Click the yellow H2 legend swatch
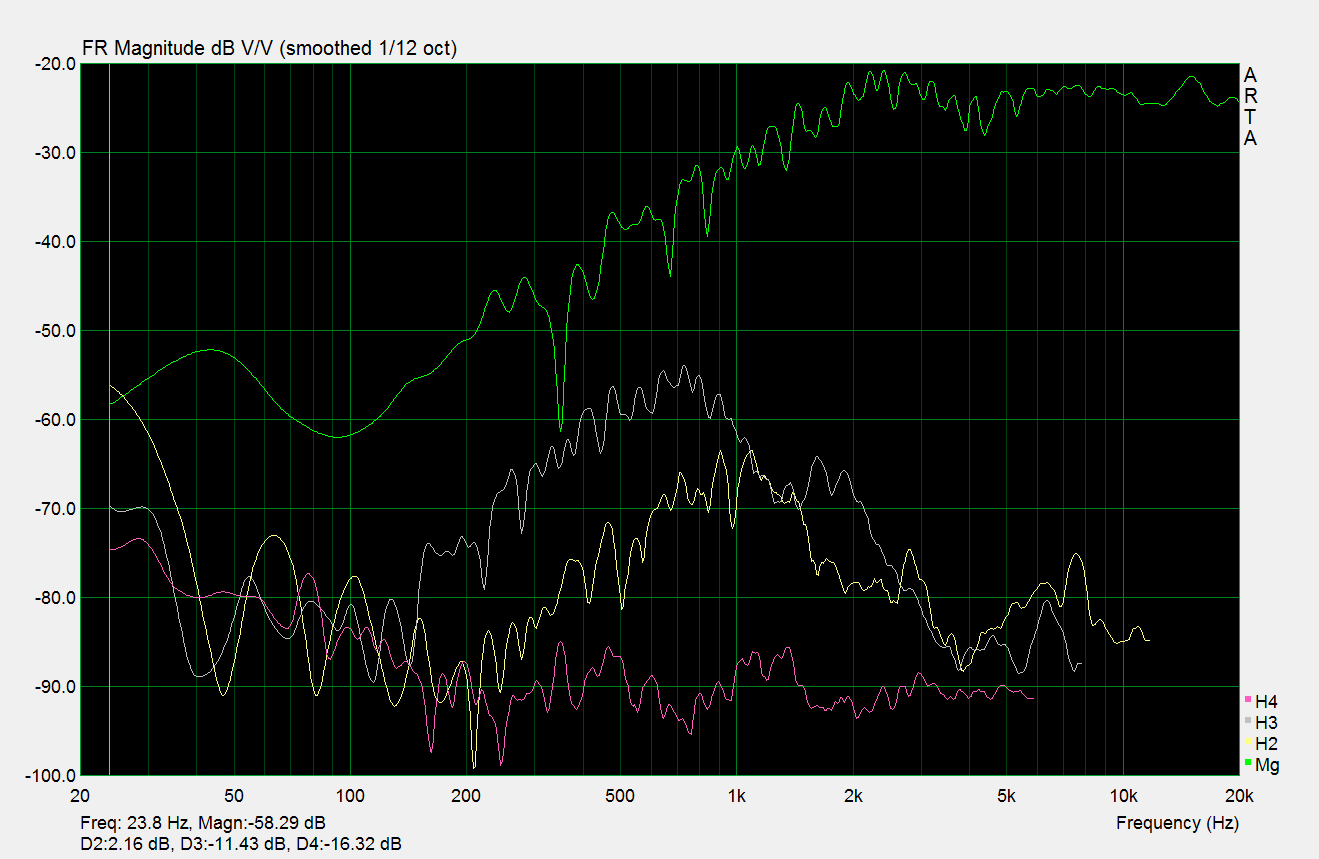The image size is (1319, 859). coord(1247,742)
